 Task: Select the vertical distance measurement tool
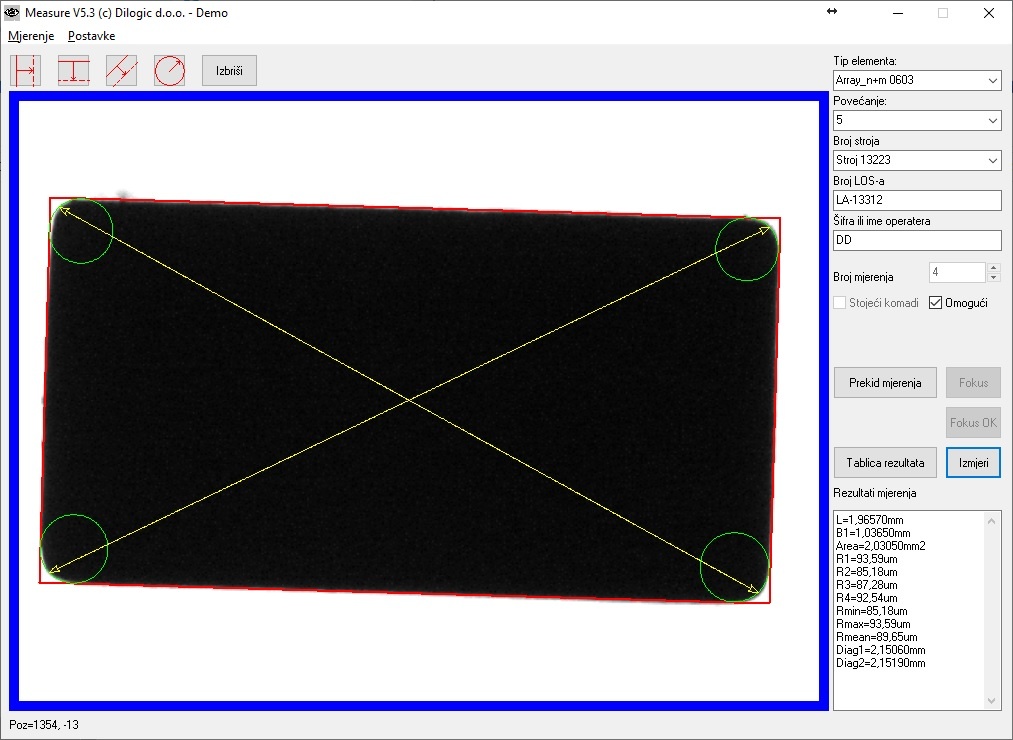[x=74, y=70]
